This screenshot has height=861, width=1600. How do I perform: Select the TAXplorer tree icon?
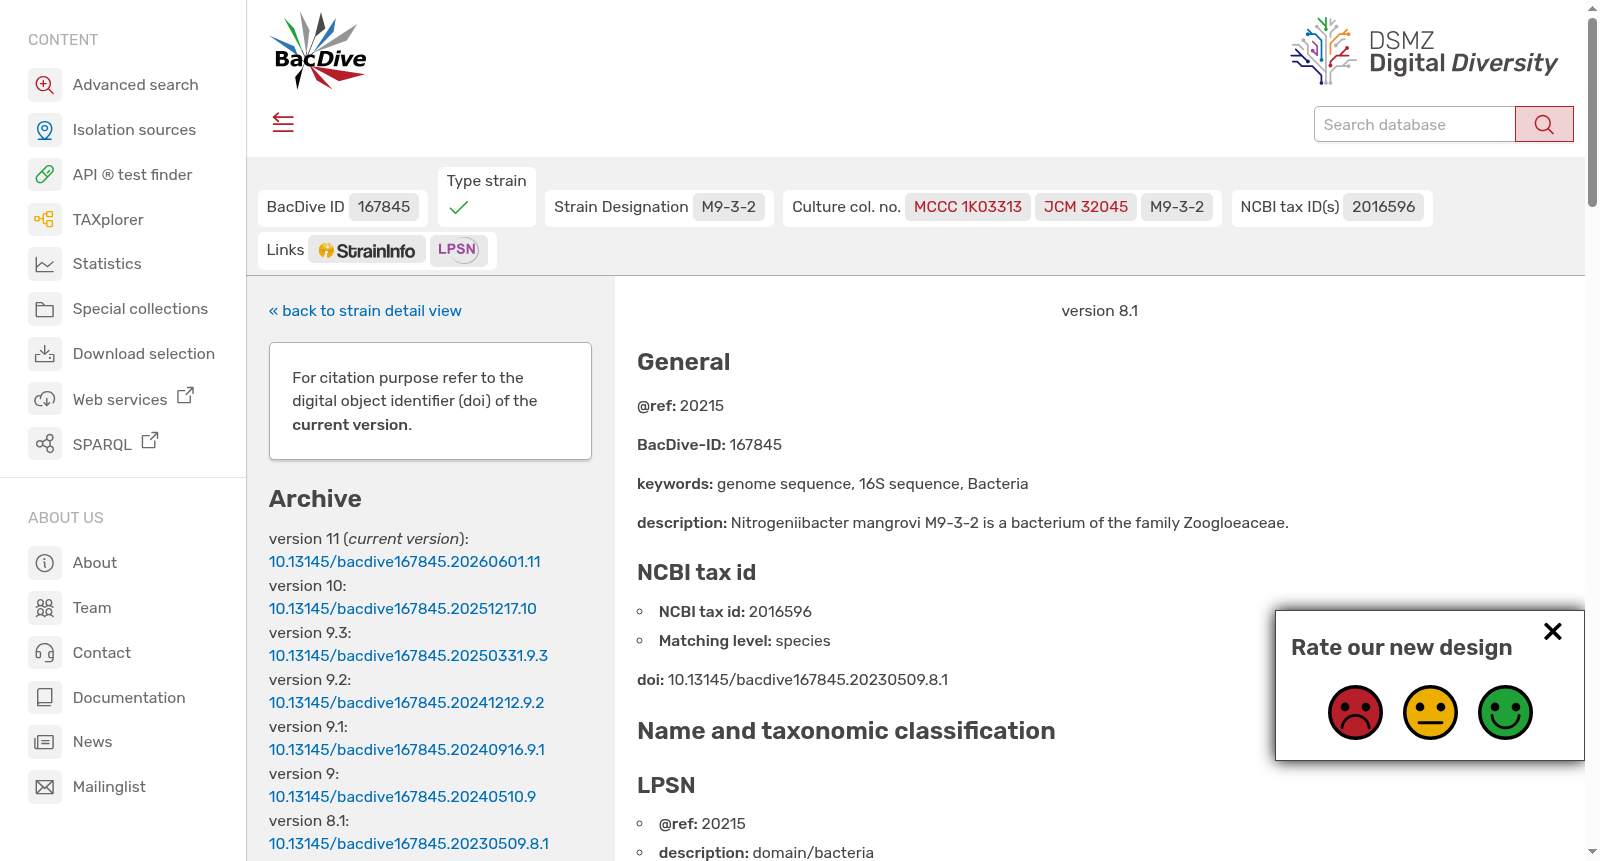click(x=45, y=219)
